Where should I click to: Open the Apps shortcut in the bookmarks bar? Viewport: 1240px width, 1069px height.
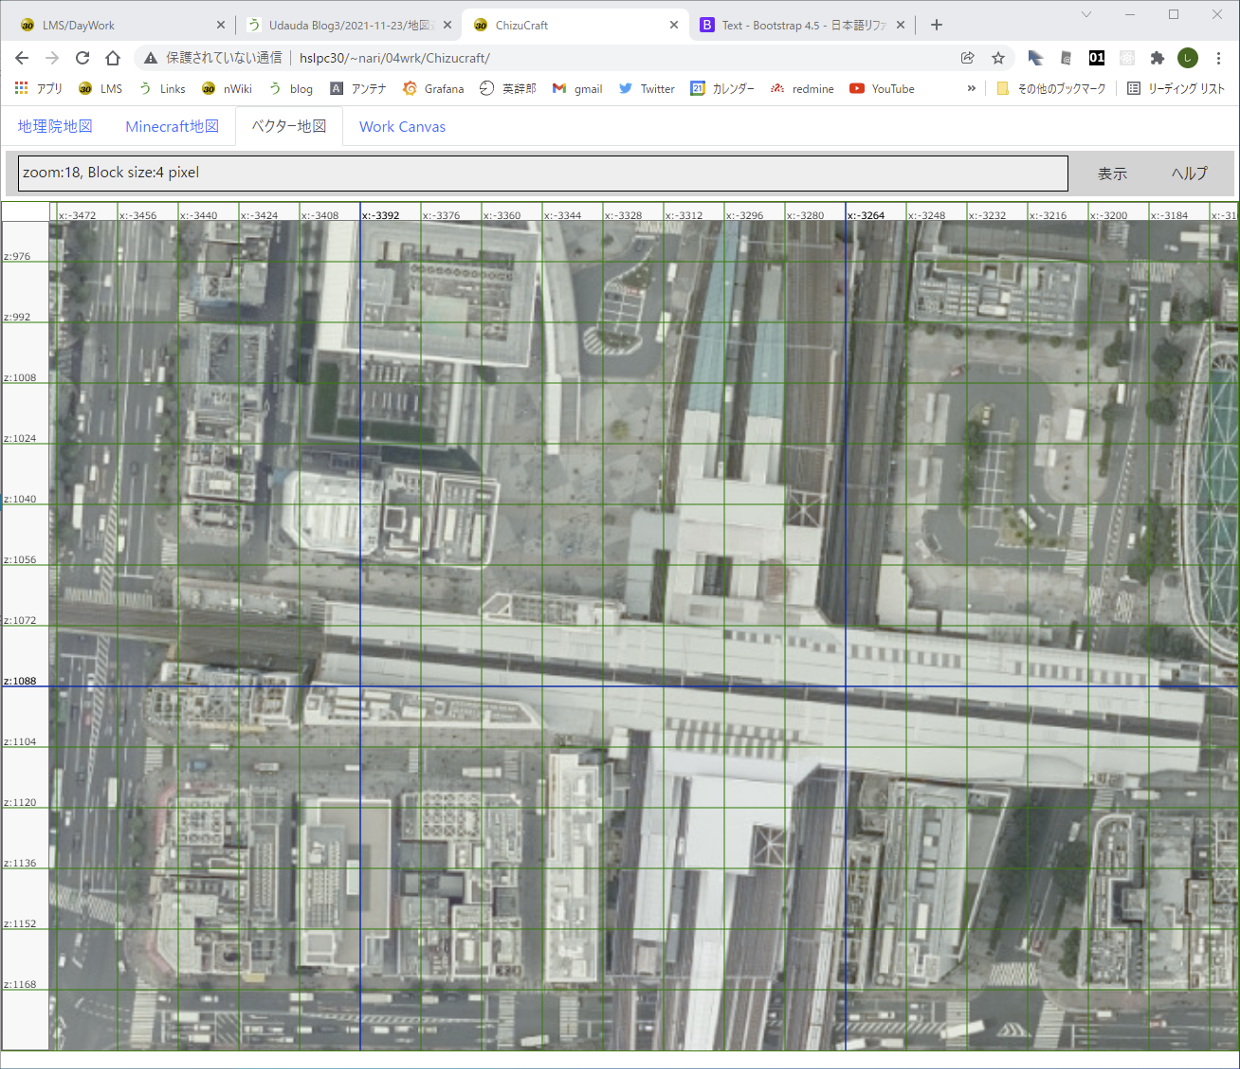click(38, 89)
